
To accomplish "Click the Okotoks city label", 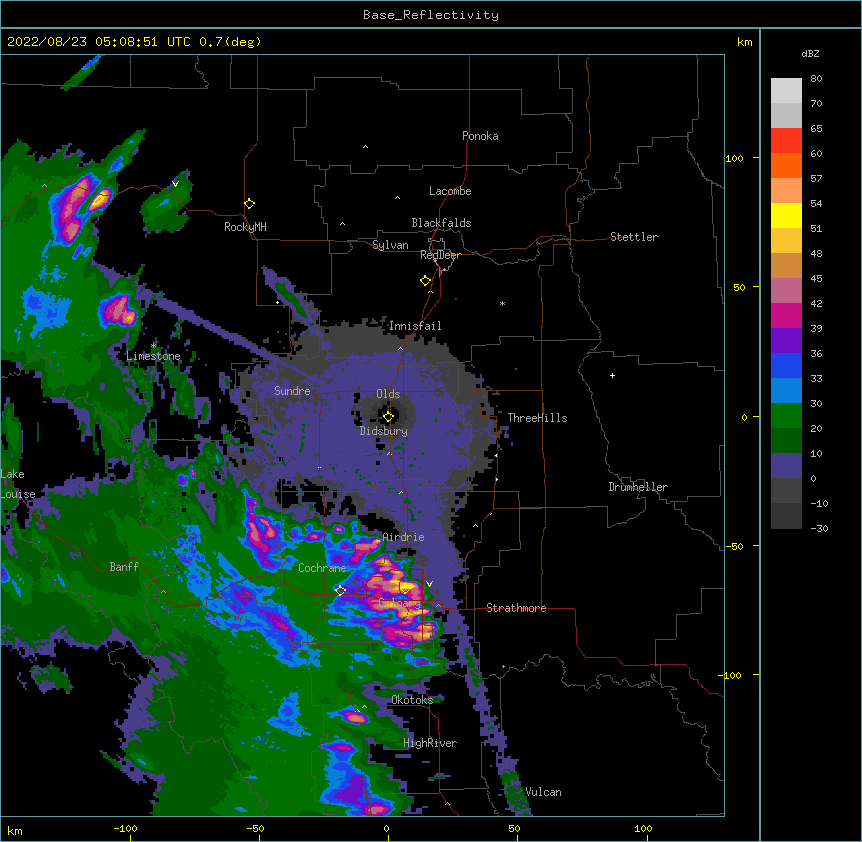I will click(x=412, y=700).
